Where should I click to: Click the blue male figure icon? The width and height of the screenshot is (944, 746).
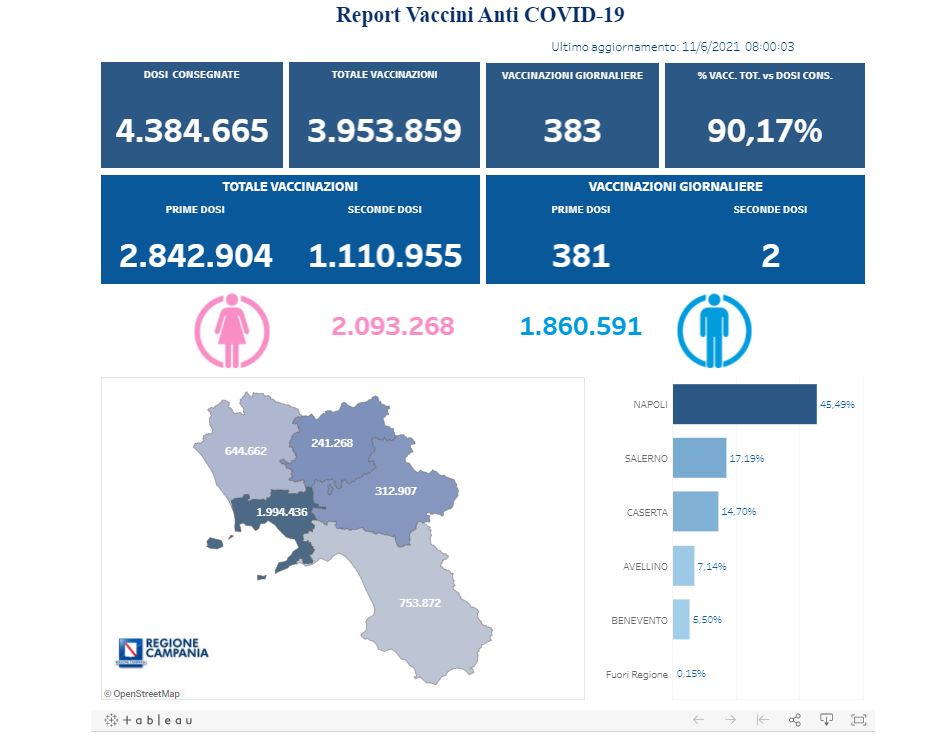714,329
